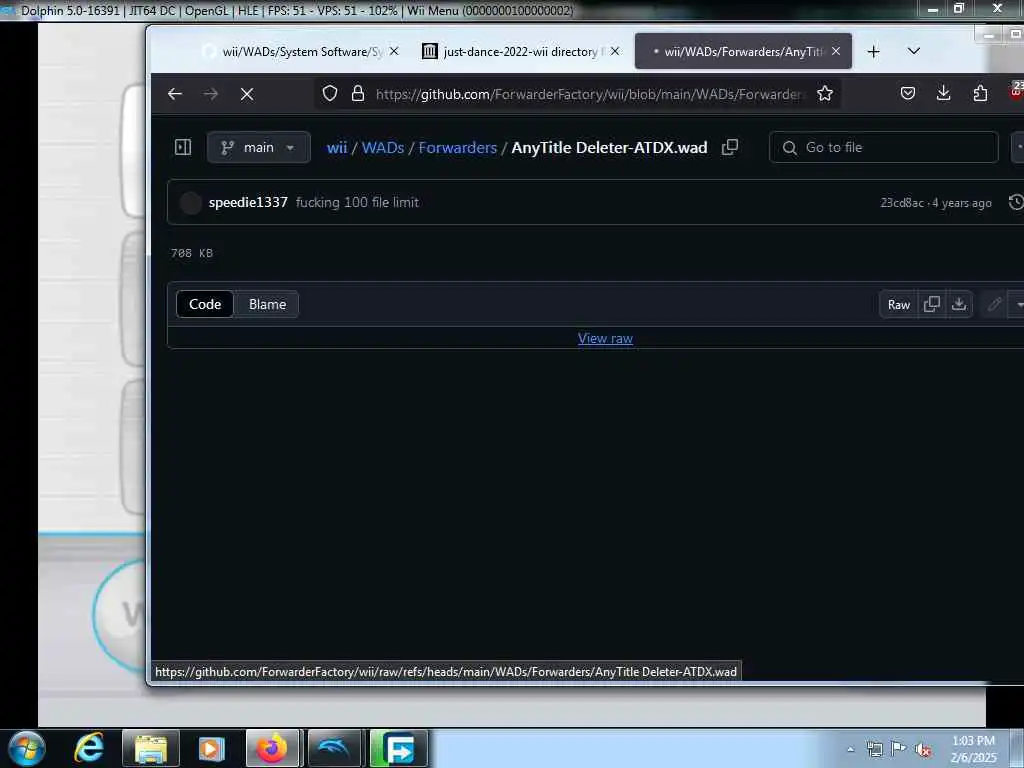Click the Raw button

coord(899,304)
